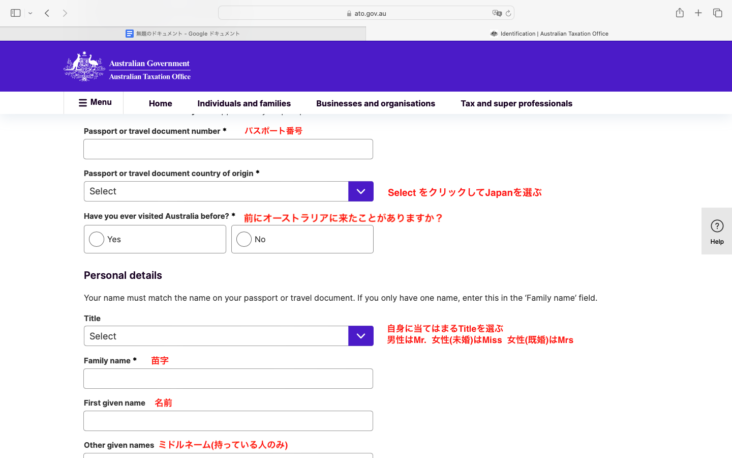Click the browser forward arrow
The height and width of the screenshot is (458, 732).
pos(65,13)
